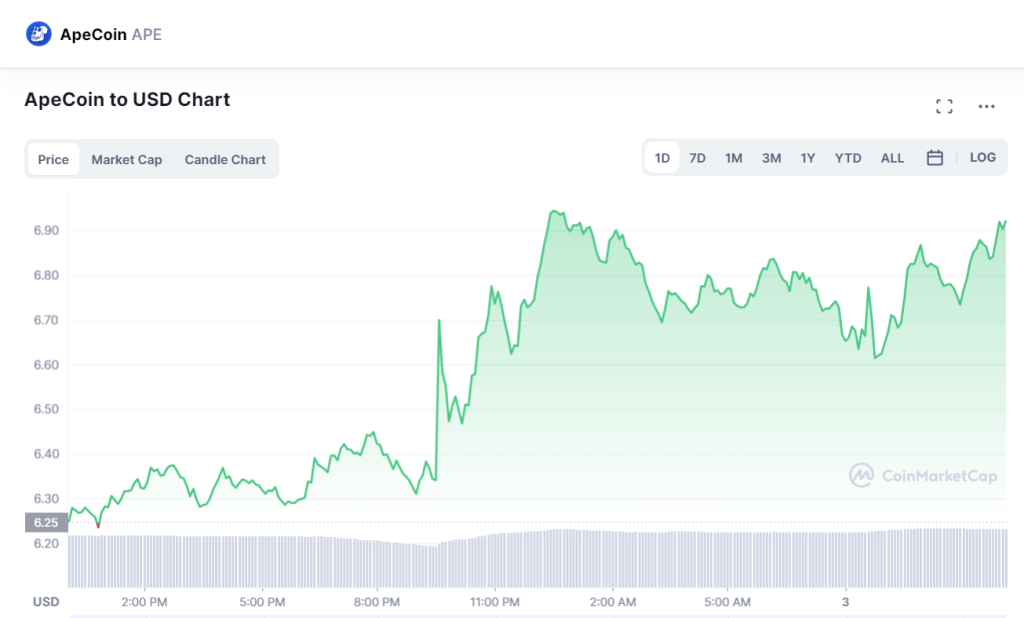Toggle the LOG scale option

tap(982, 157)
